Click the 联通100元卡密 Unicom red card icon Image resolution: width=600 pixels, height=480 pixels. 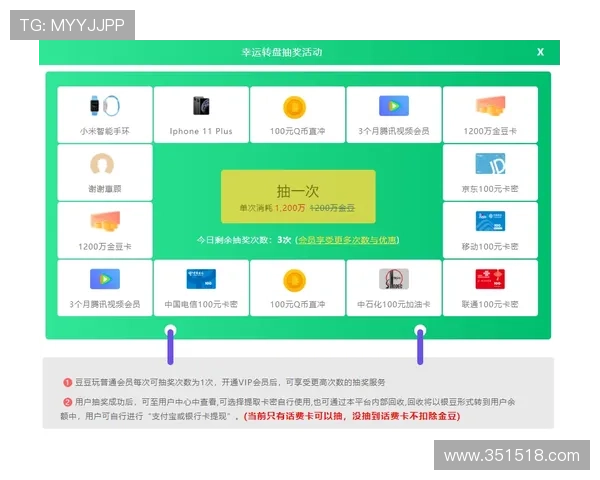point(490,279)
